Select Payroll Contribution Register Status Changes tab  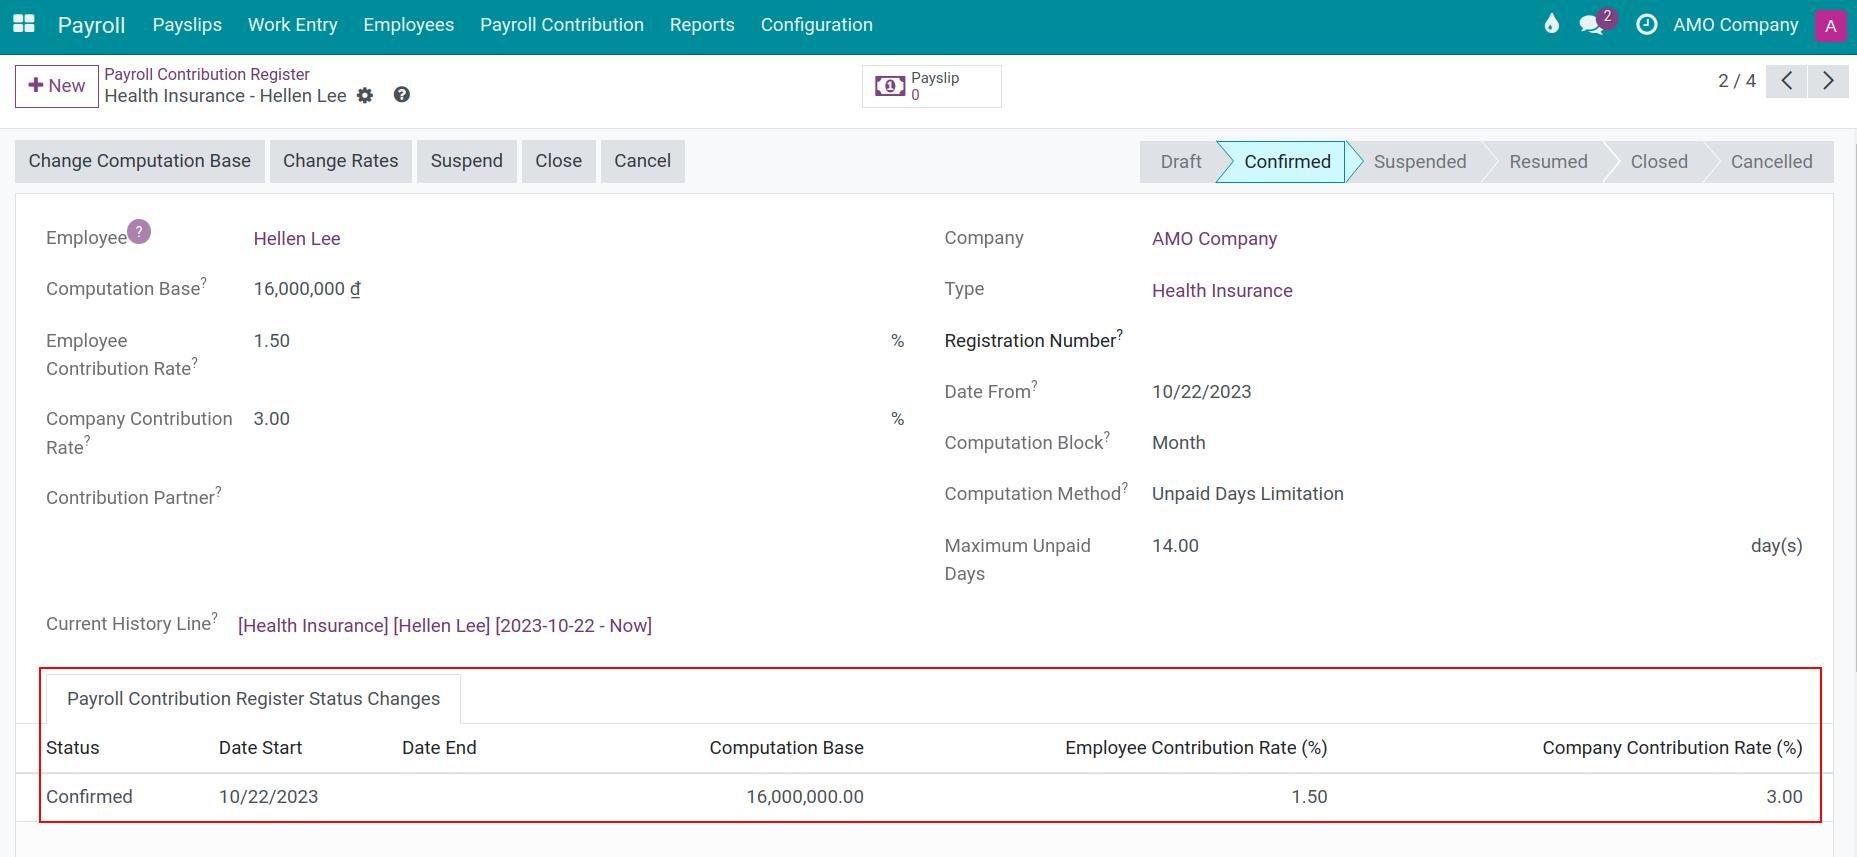coord(253,699)
